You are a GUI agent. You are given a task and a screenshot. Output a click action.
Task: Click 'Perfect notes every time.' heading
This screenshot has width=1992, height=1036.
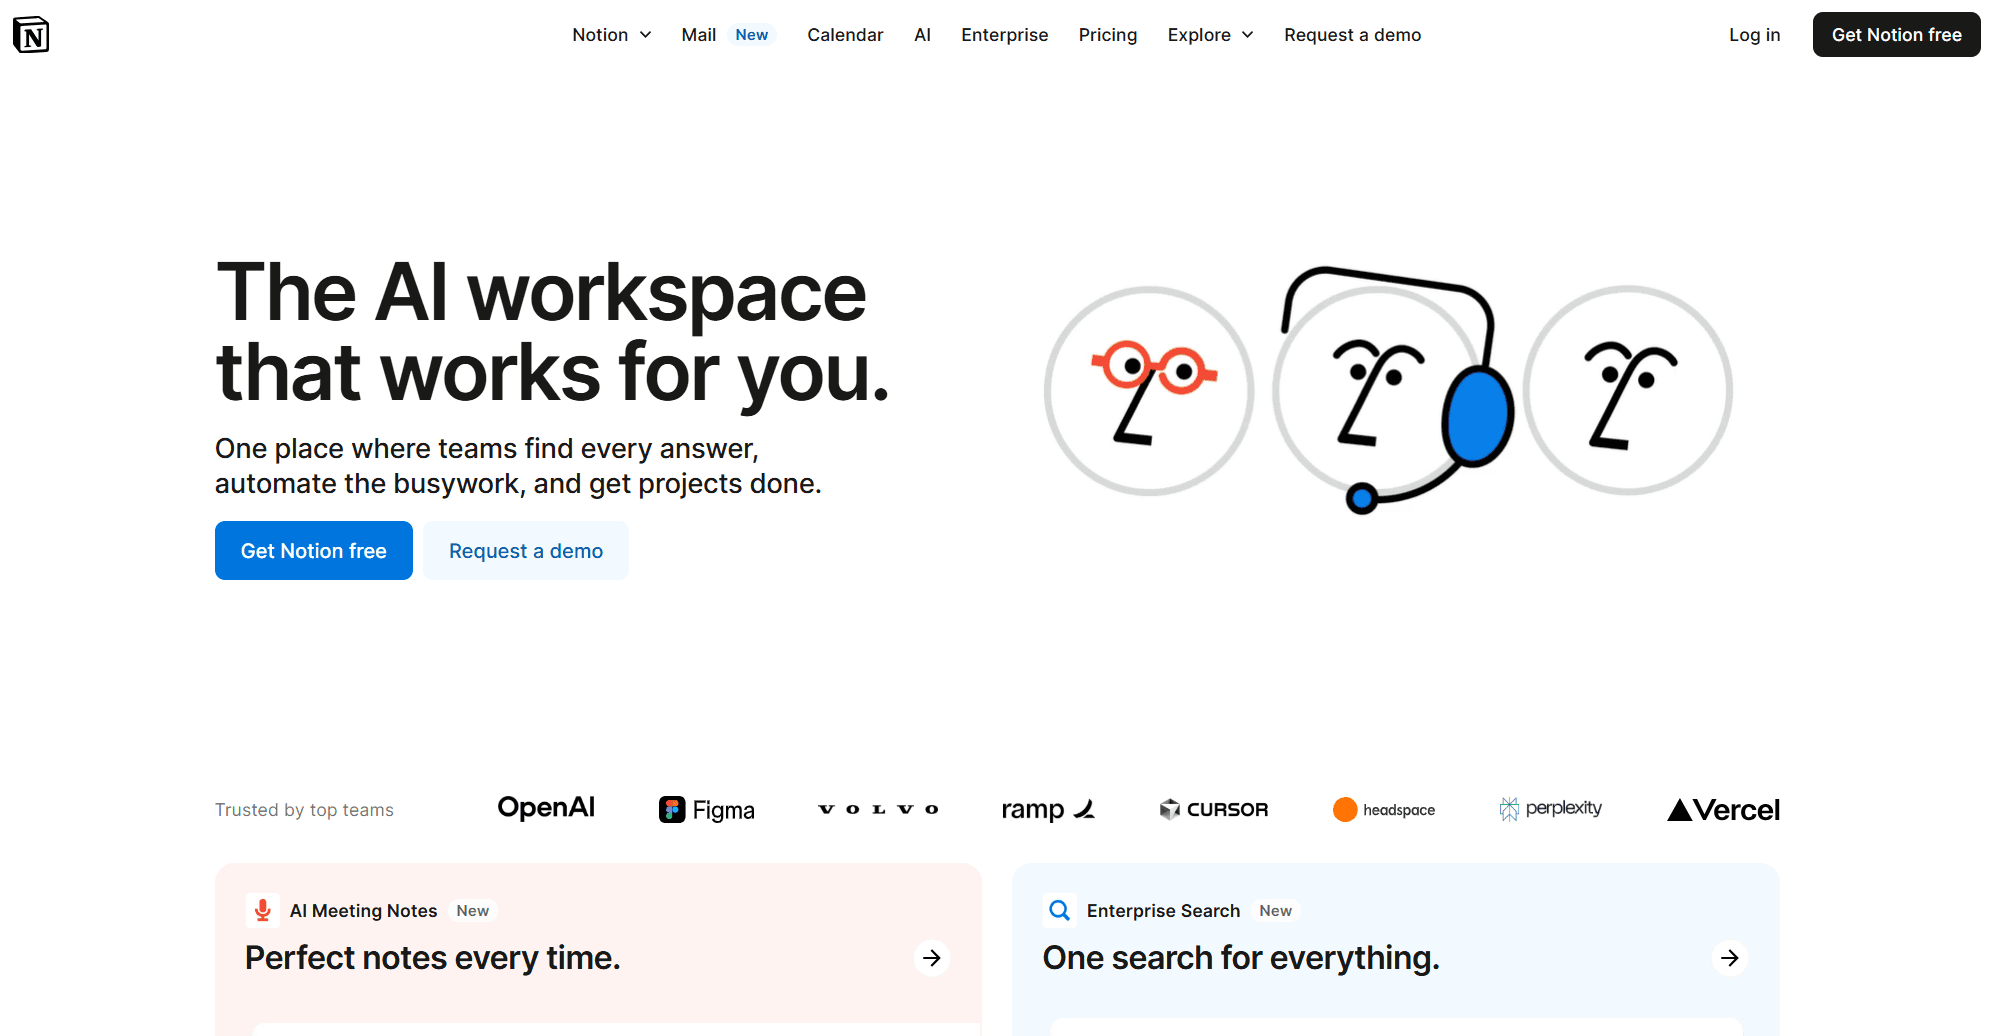click(433, 958)
